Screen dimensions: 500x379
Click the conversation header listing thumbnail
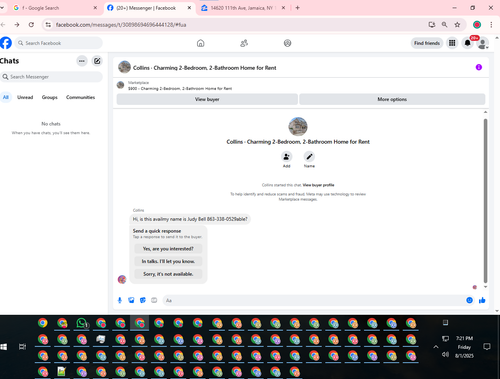pyautogui.click(x=124, y=67)
